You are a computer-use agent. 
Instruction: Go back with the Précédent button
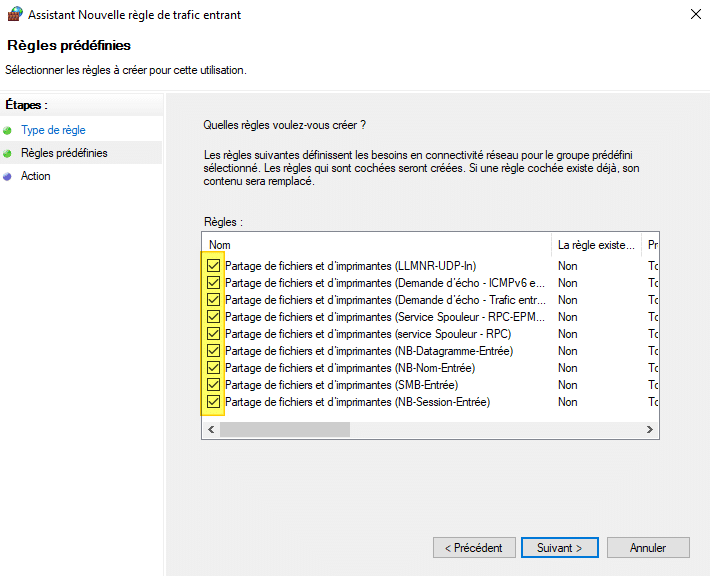pyautogui.click(x=475, y=548)
